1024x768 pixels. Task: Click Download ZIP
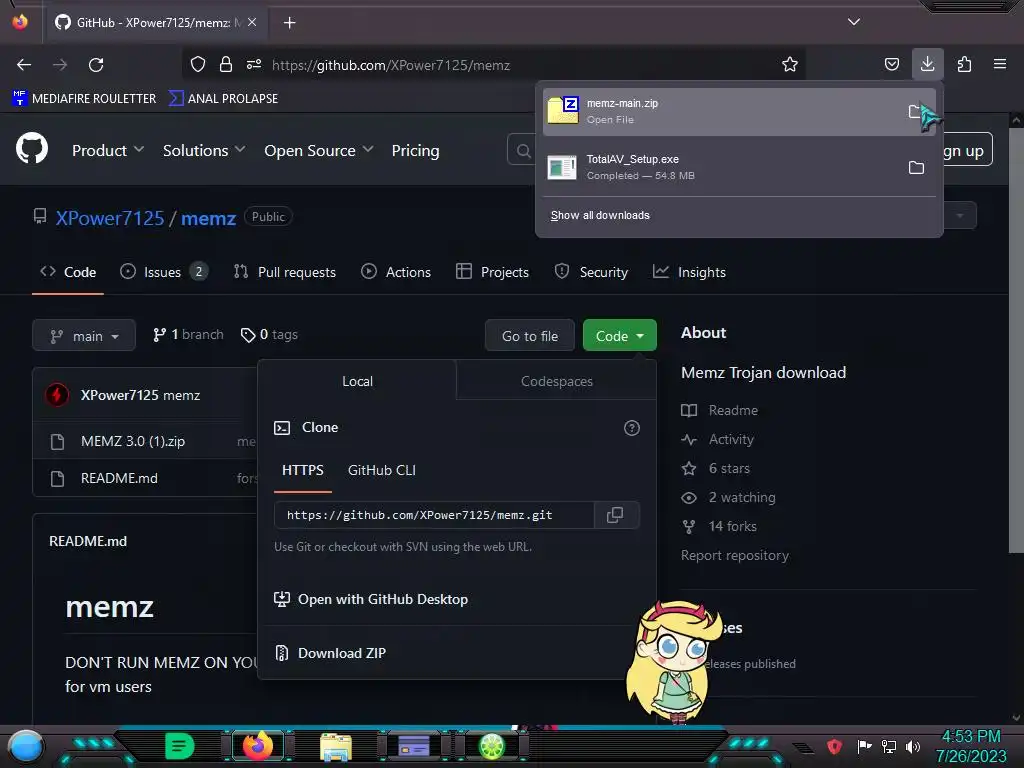click(330, 653)
